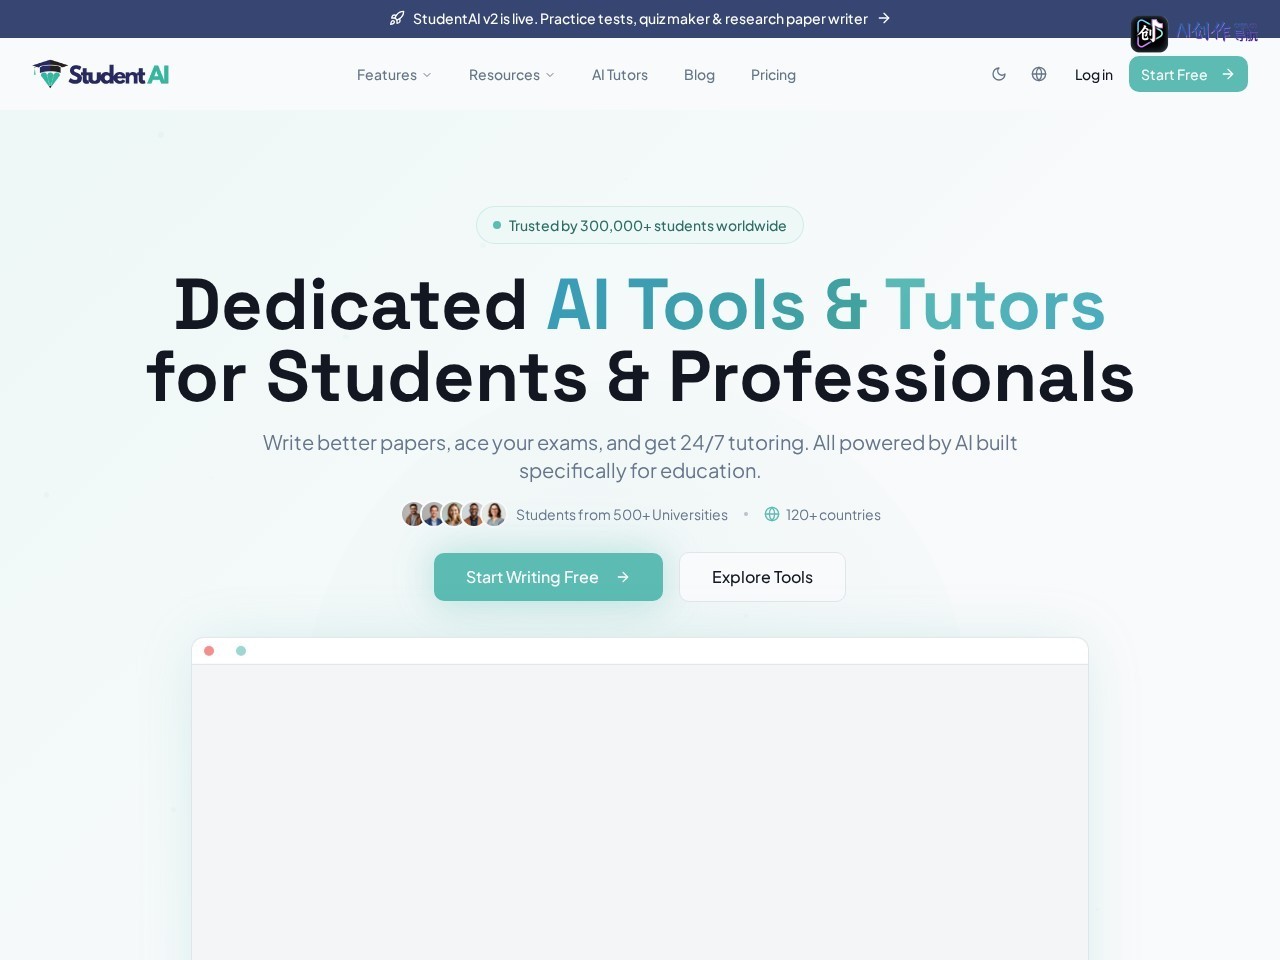The width and height of the screenshot is (1280, 960).
Task: Click the globe icon beside 120+ countries
Action: (x=772, y=514)
